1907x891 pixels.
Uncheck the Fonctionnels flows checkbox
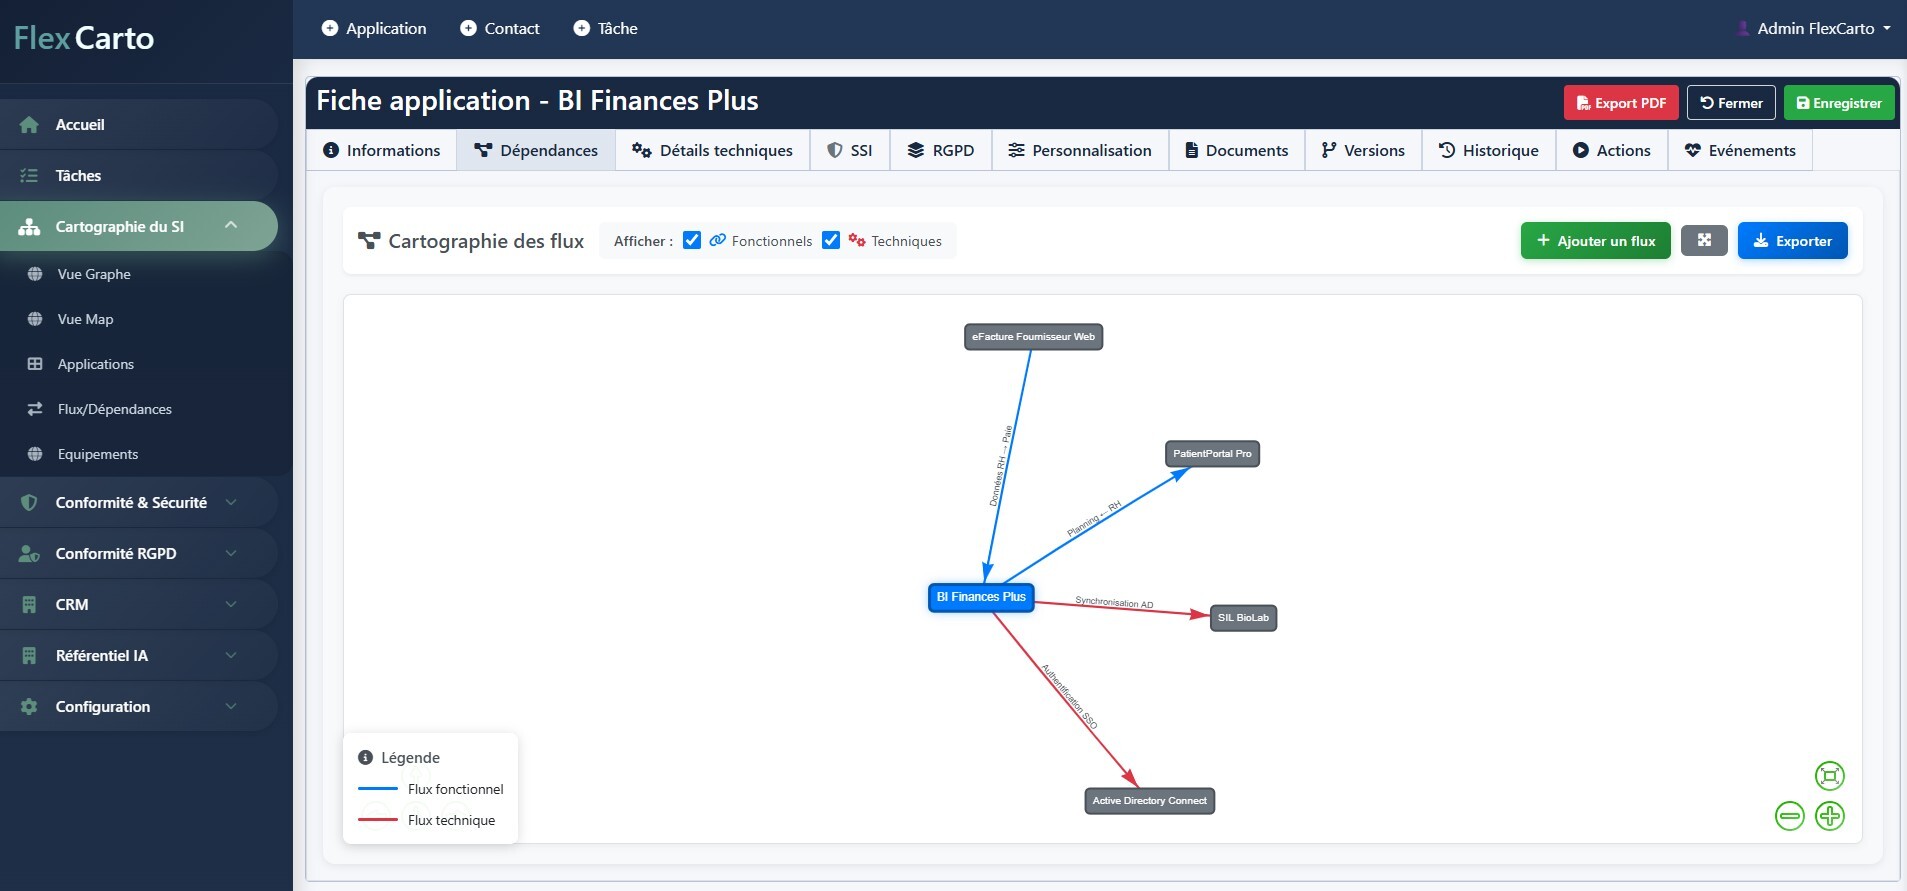coord(692,240)
